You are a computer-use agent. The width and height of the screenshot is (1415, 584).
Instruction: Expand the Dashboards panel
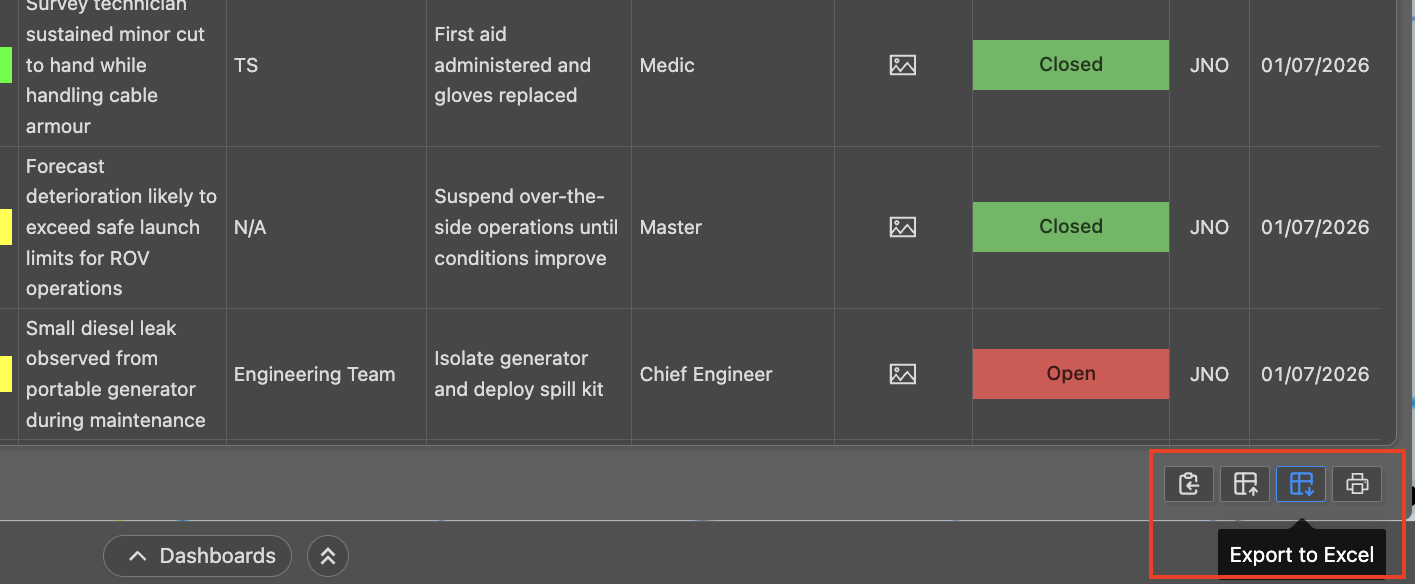point(198,556)
